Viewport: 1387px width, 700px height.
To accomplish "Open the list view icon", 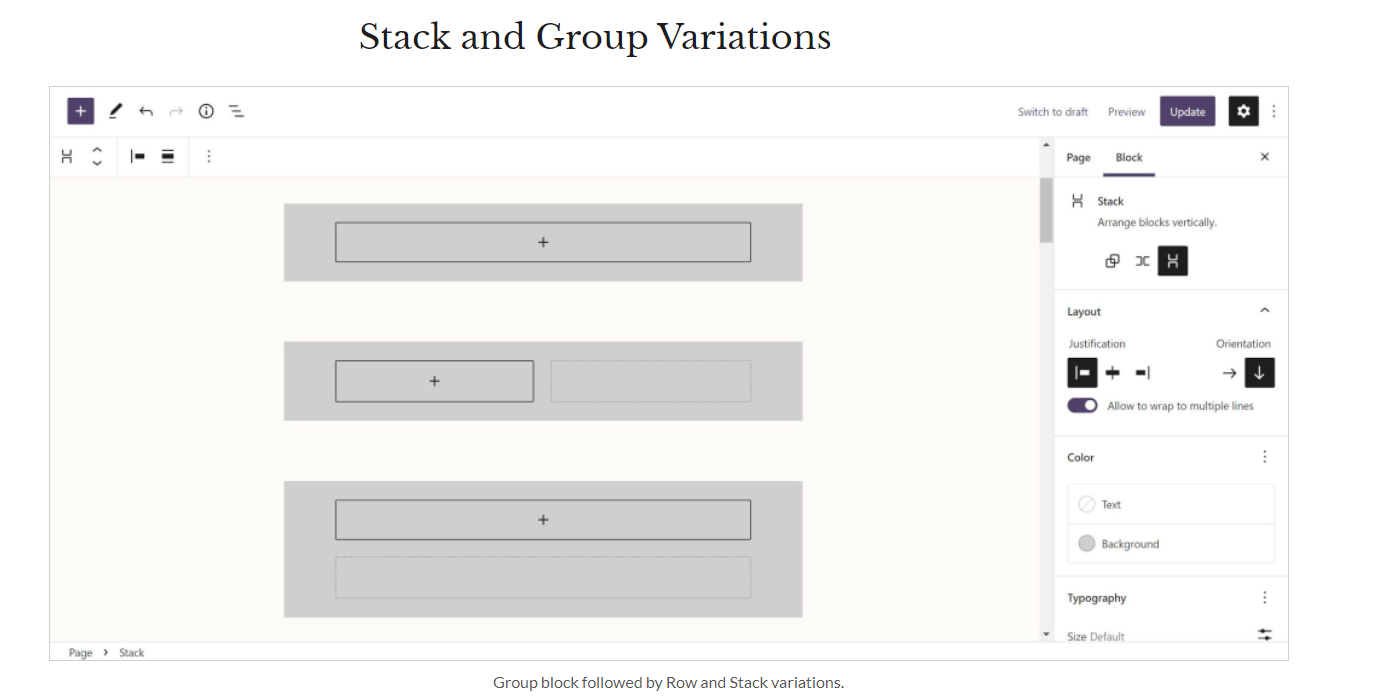I will [236, 111].
